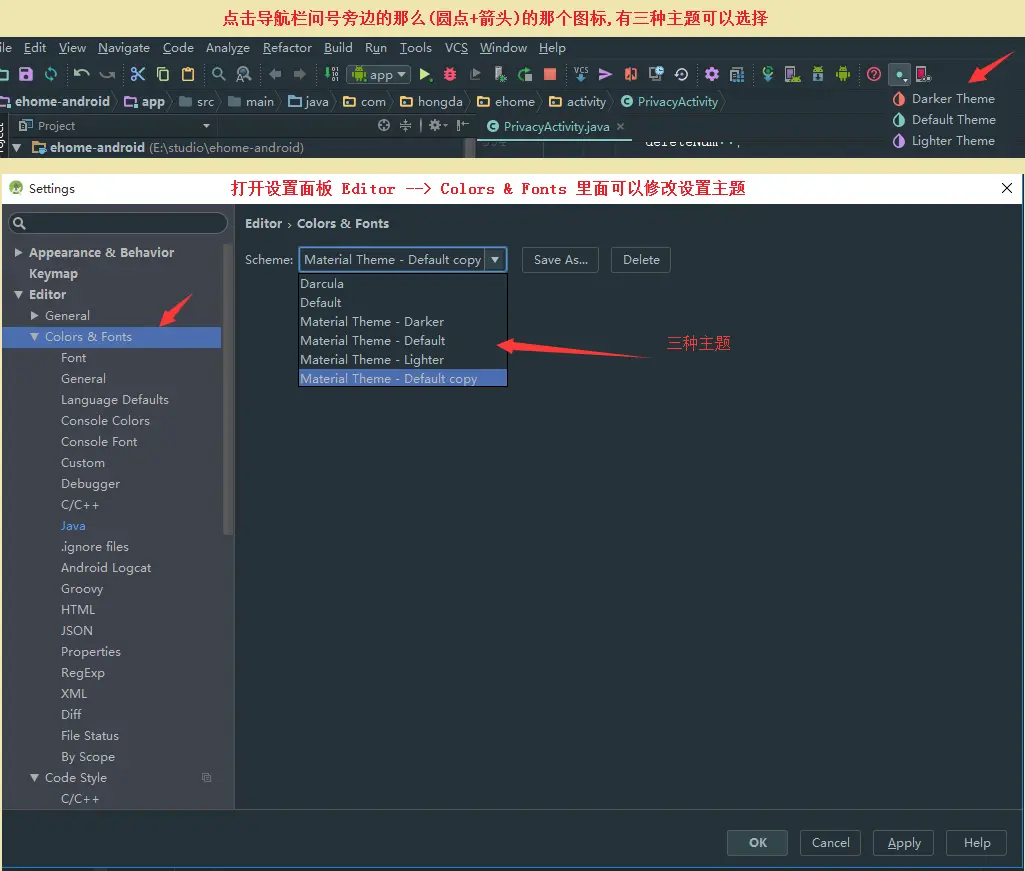Click the Search magnifier icon in the toolbar
This screenshot has width=1025, height=871.
218,74
